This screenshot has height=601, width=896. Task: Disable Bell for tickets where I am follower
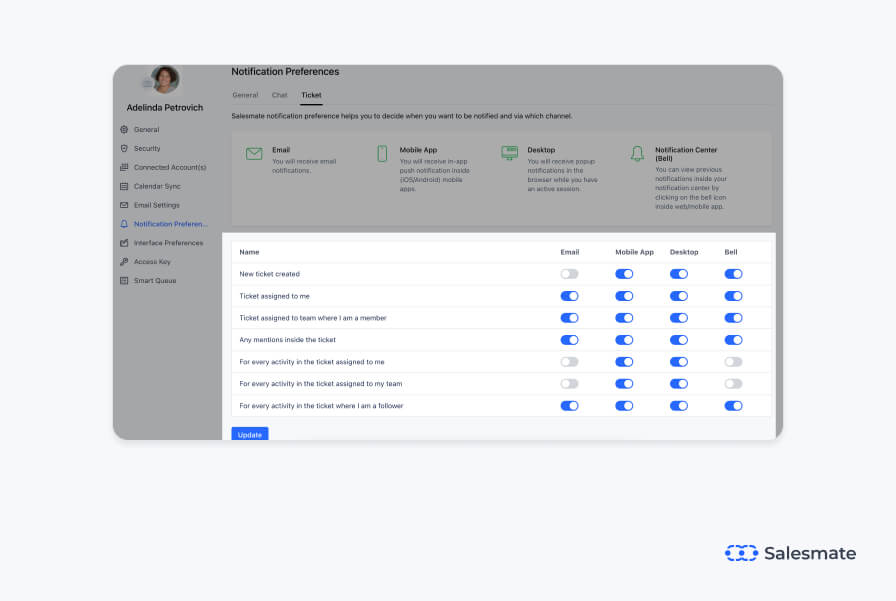click(x=733, y=406)
